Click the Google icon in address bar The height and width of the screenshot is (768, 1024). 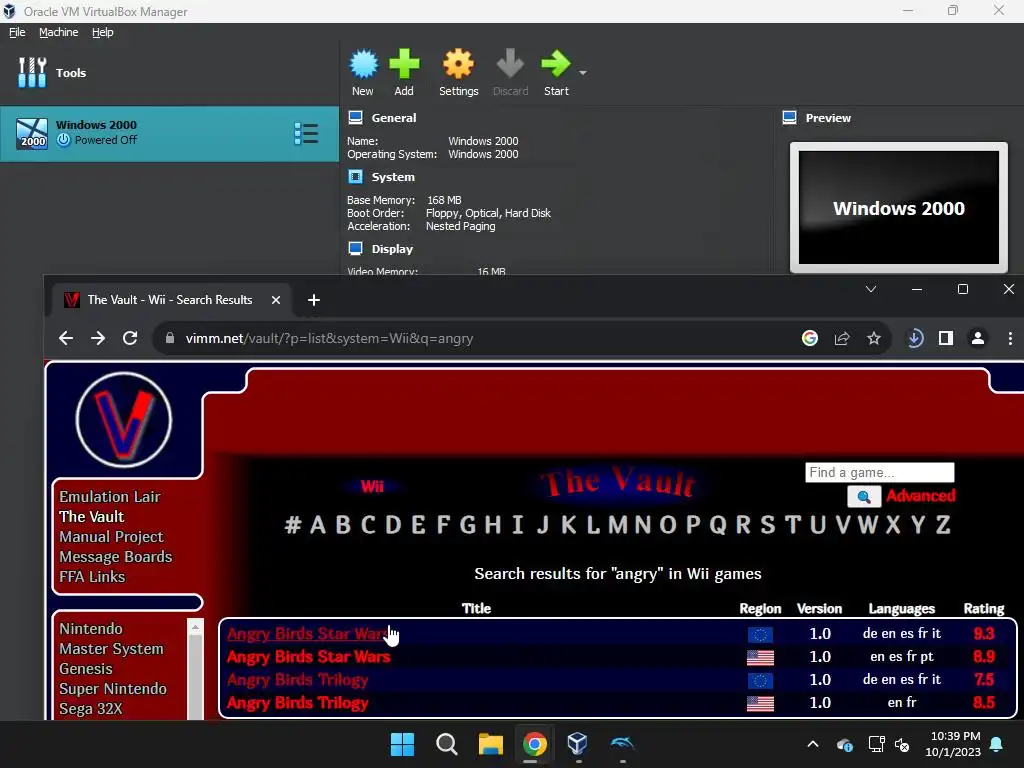coord(810,338)
